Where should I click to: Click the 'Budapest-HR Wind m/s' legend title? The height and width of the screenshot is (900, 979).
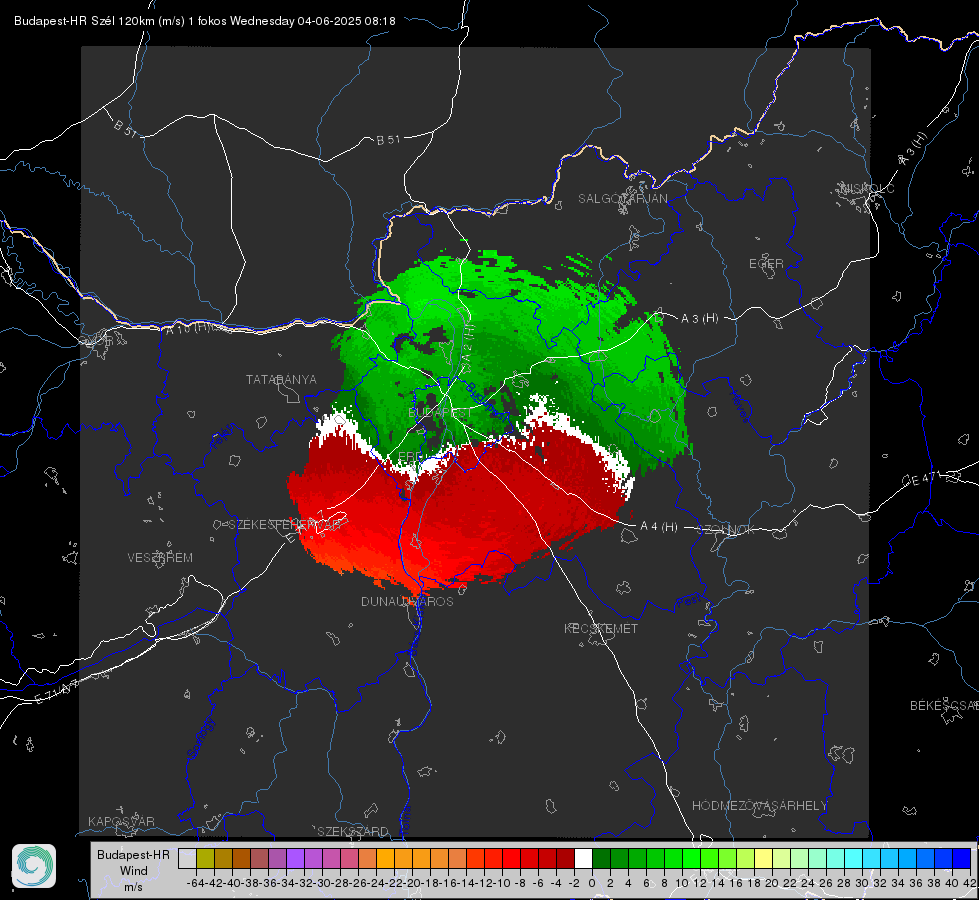coord(134,870)
